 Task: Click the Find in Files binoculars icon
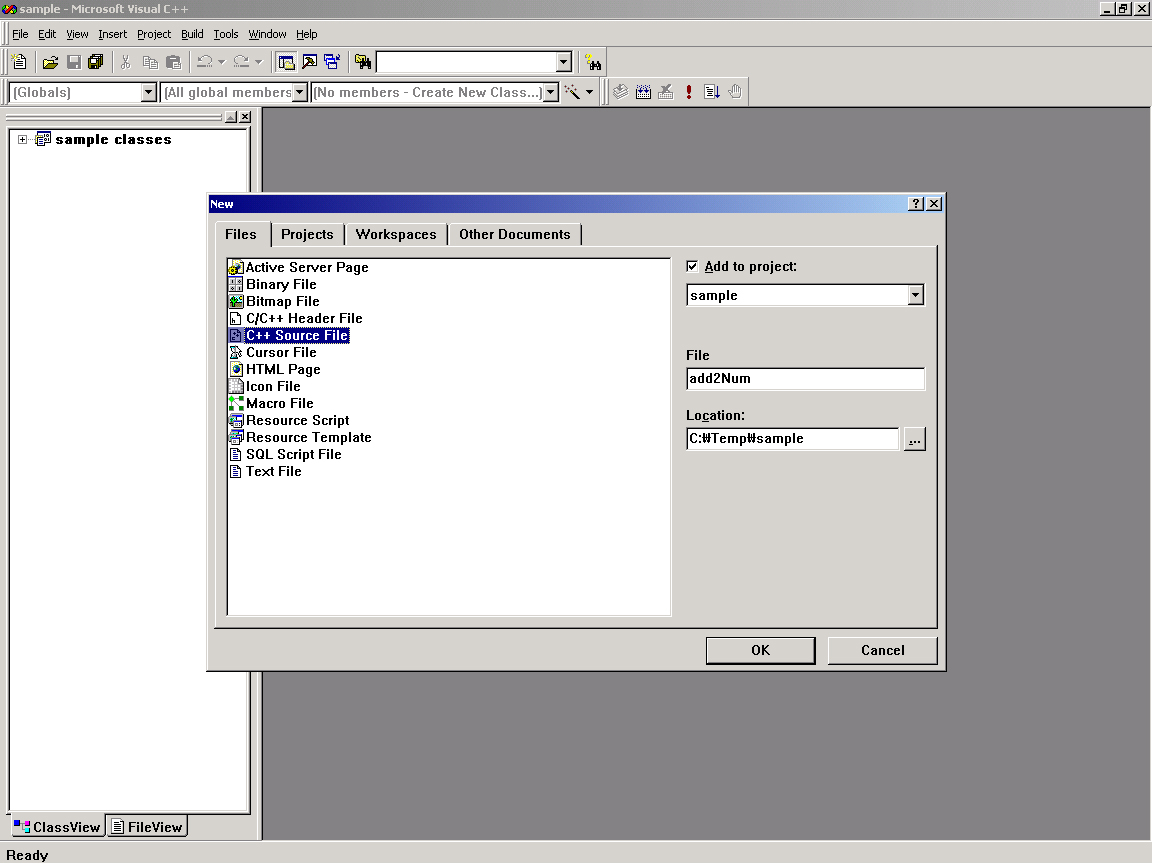[363, 62]
